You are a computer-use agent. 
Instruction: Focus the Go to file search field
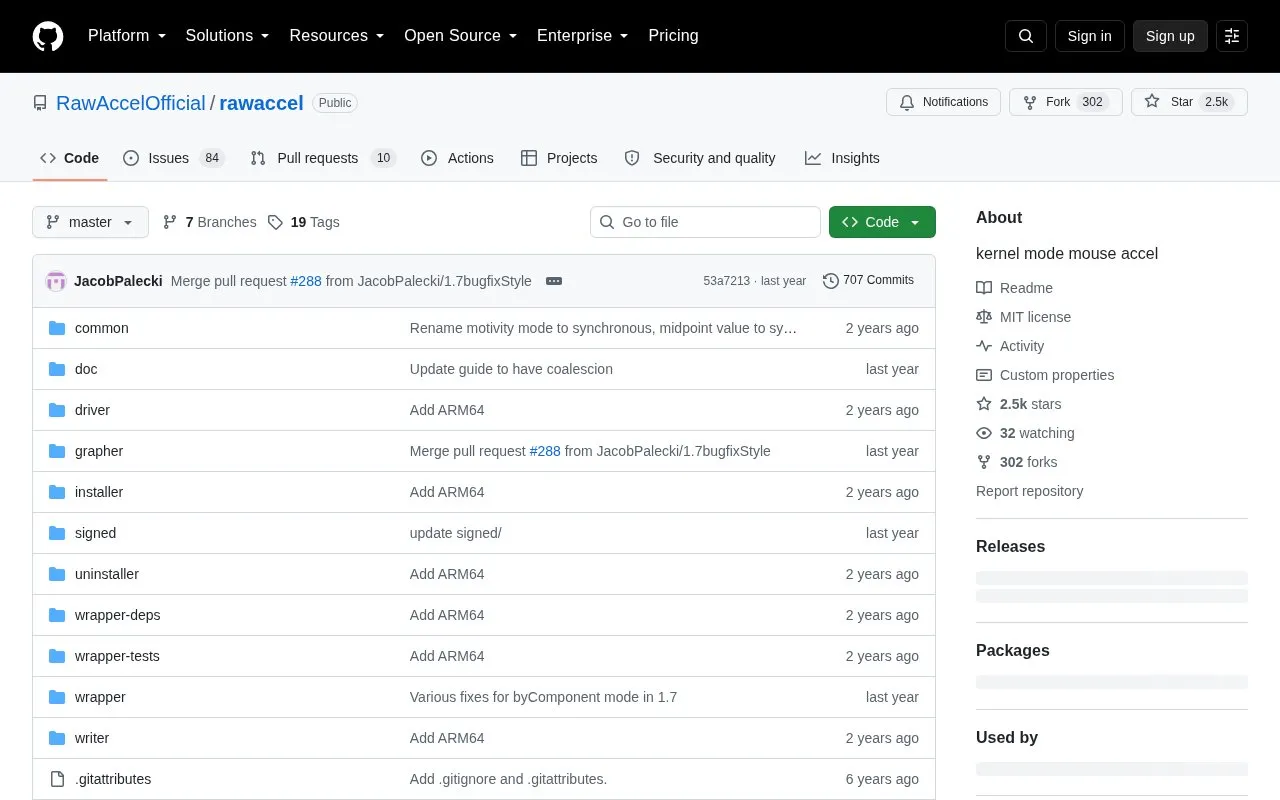coord(705,222)
